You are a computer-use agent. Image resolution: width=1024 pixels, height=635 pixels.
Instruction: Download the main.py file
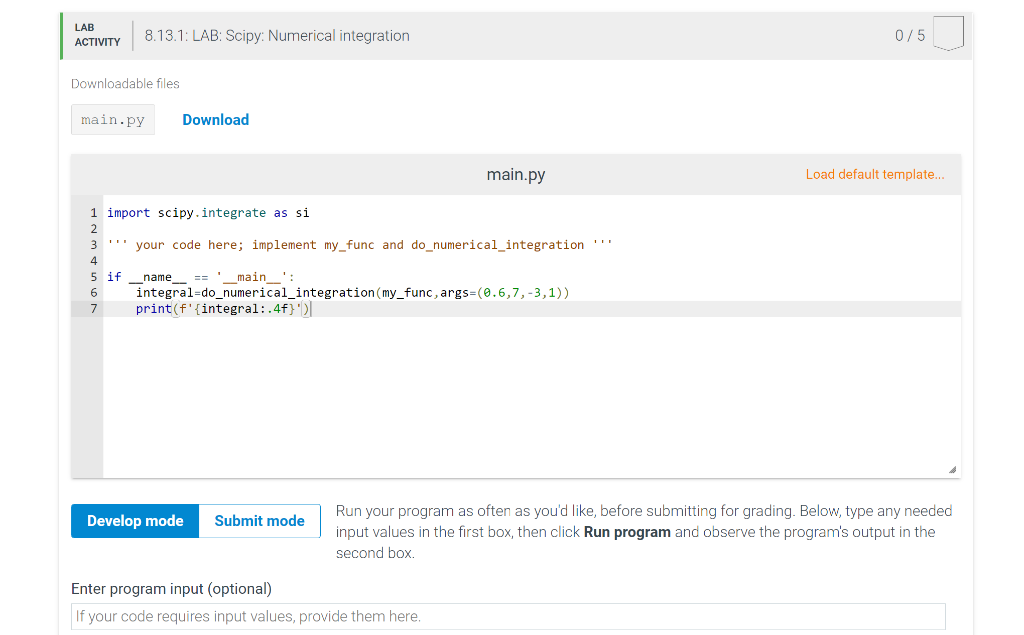pyautogui.click(x=215, y=119)
